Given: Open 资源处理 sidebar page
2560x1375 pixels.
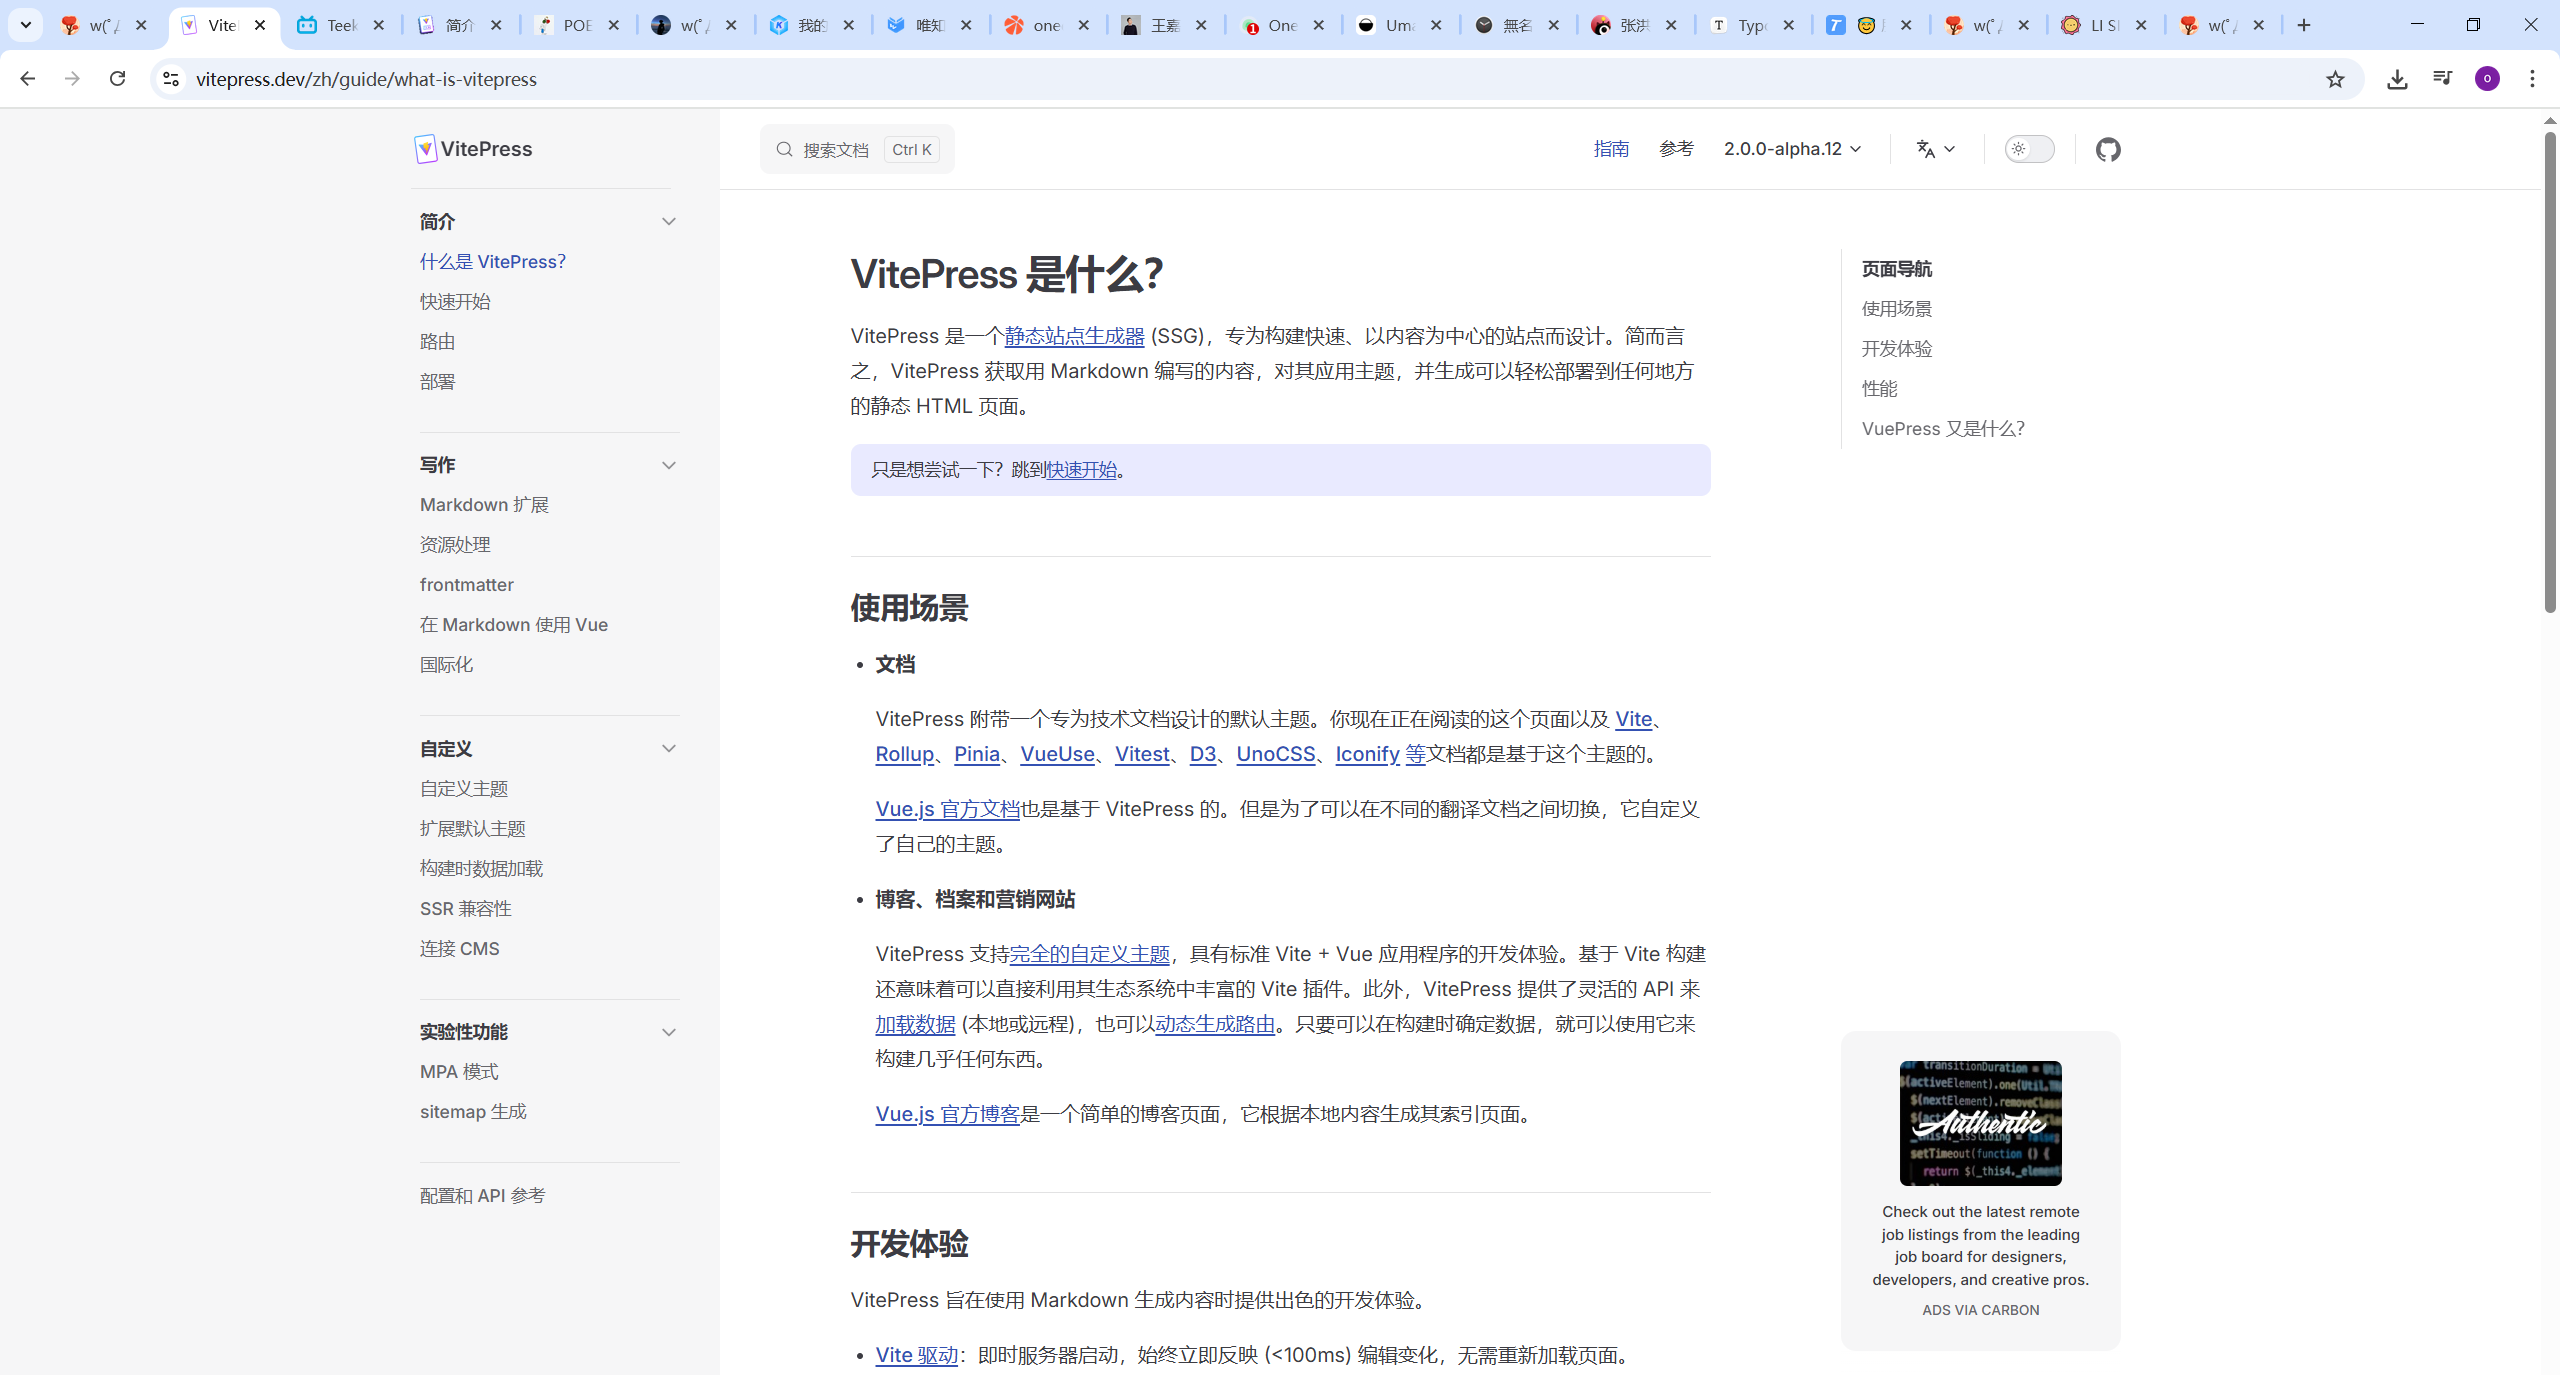Looking at the screenshot, I should pyautogui.click(x=455, y=544).
